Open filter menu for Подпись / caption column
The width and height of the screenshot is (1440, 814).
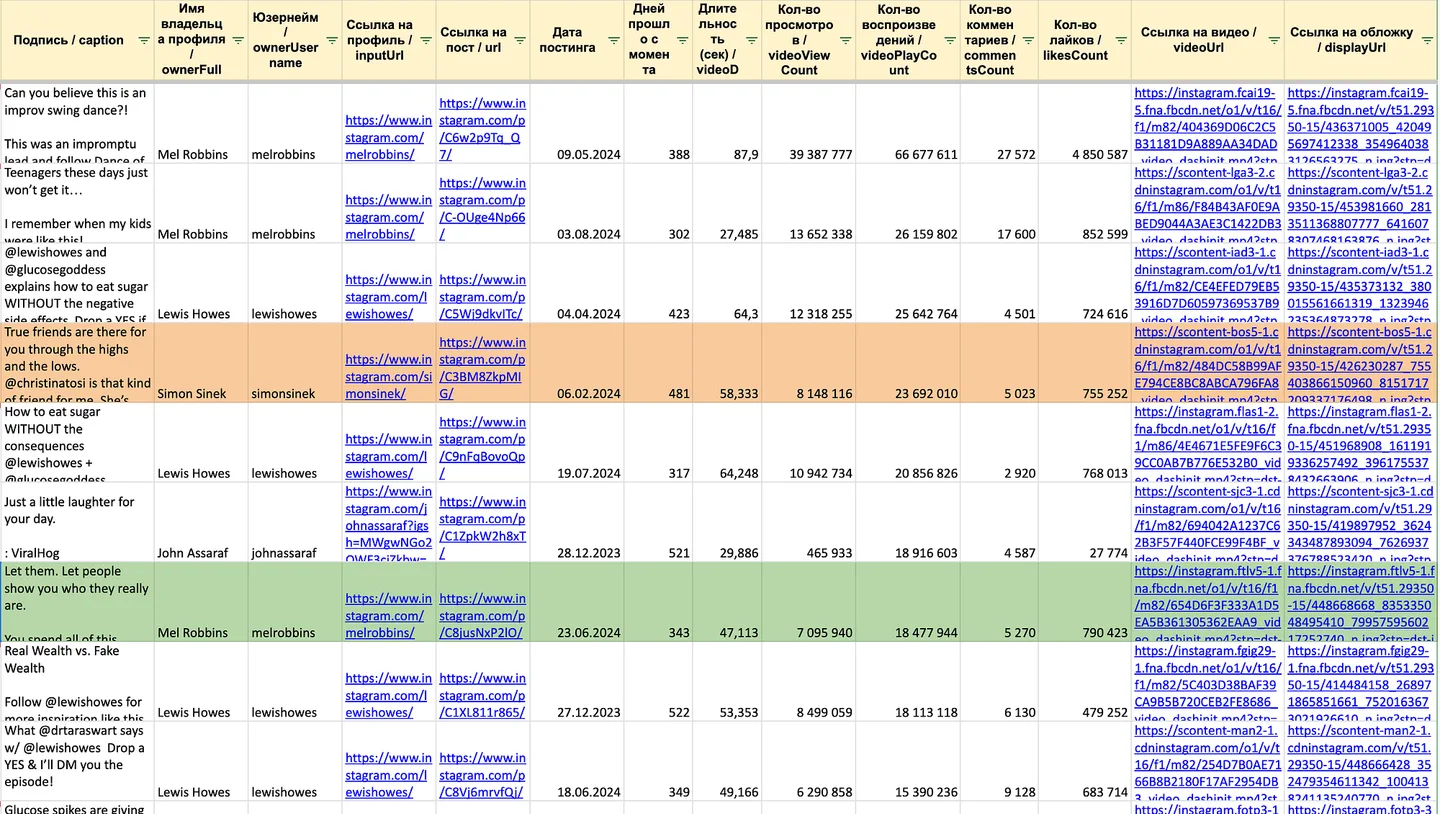144,41
